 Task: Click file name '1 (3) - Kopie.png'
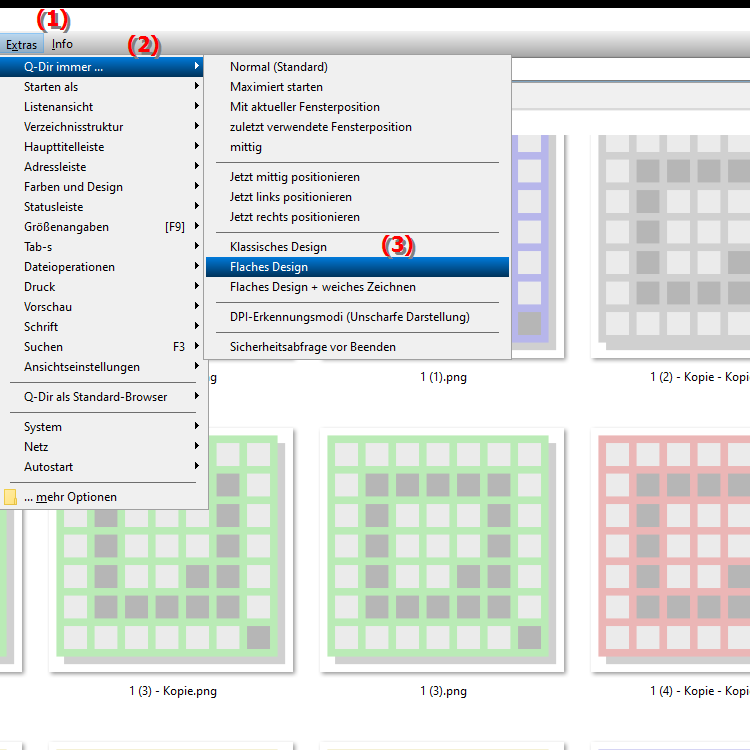coord(173,691)
